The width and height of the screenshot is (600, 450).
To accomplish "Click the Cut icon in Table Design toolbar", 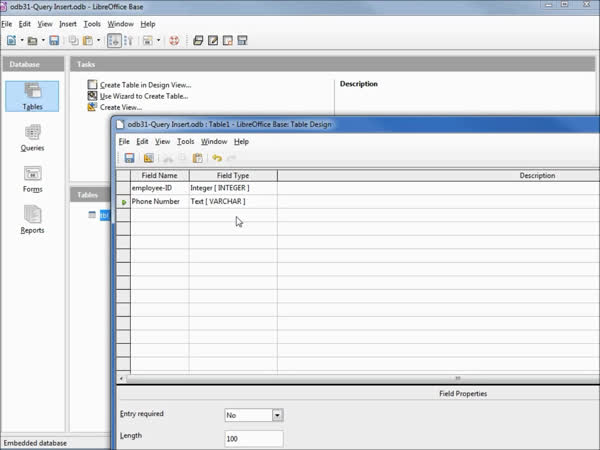I will pos(168,158).
